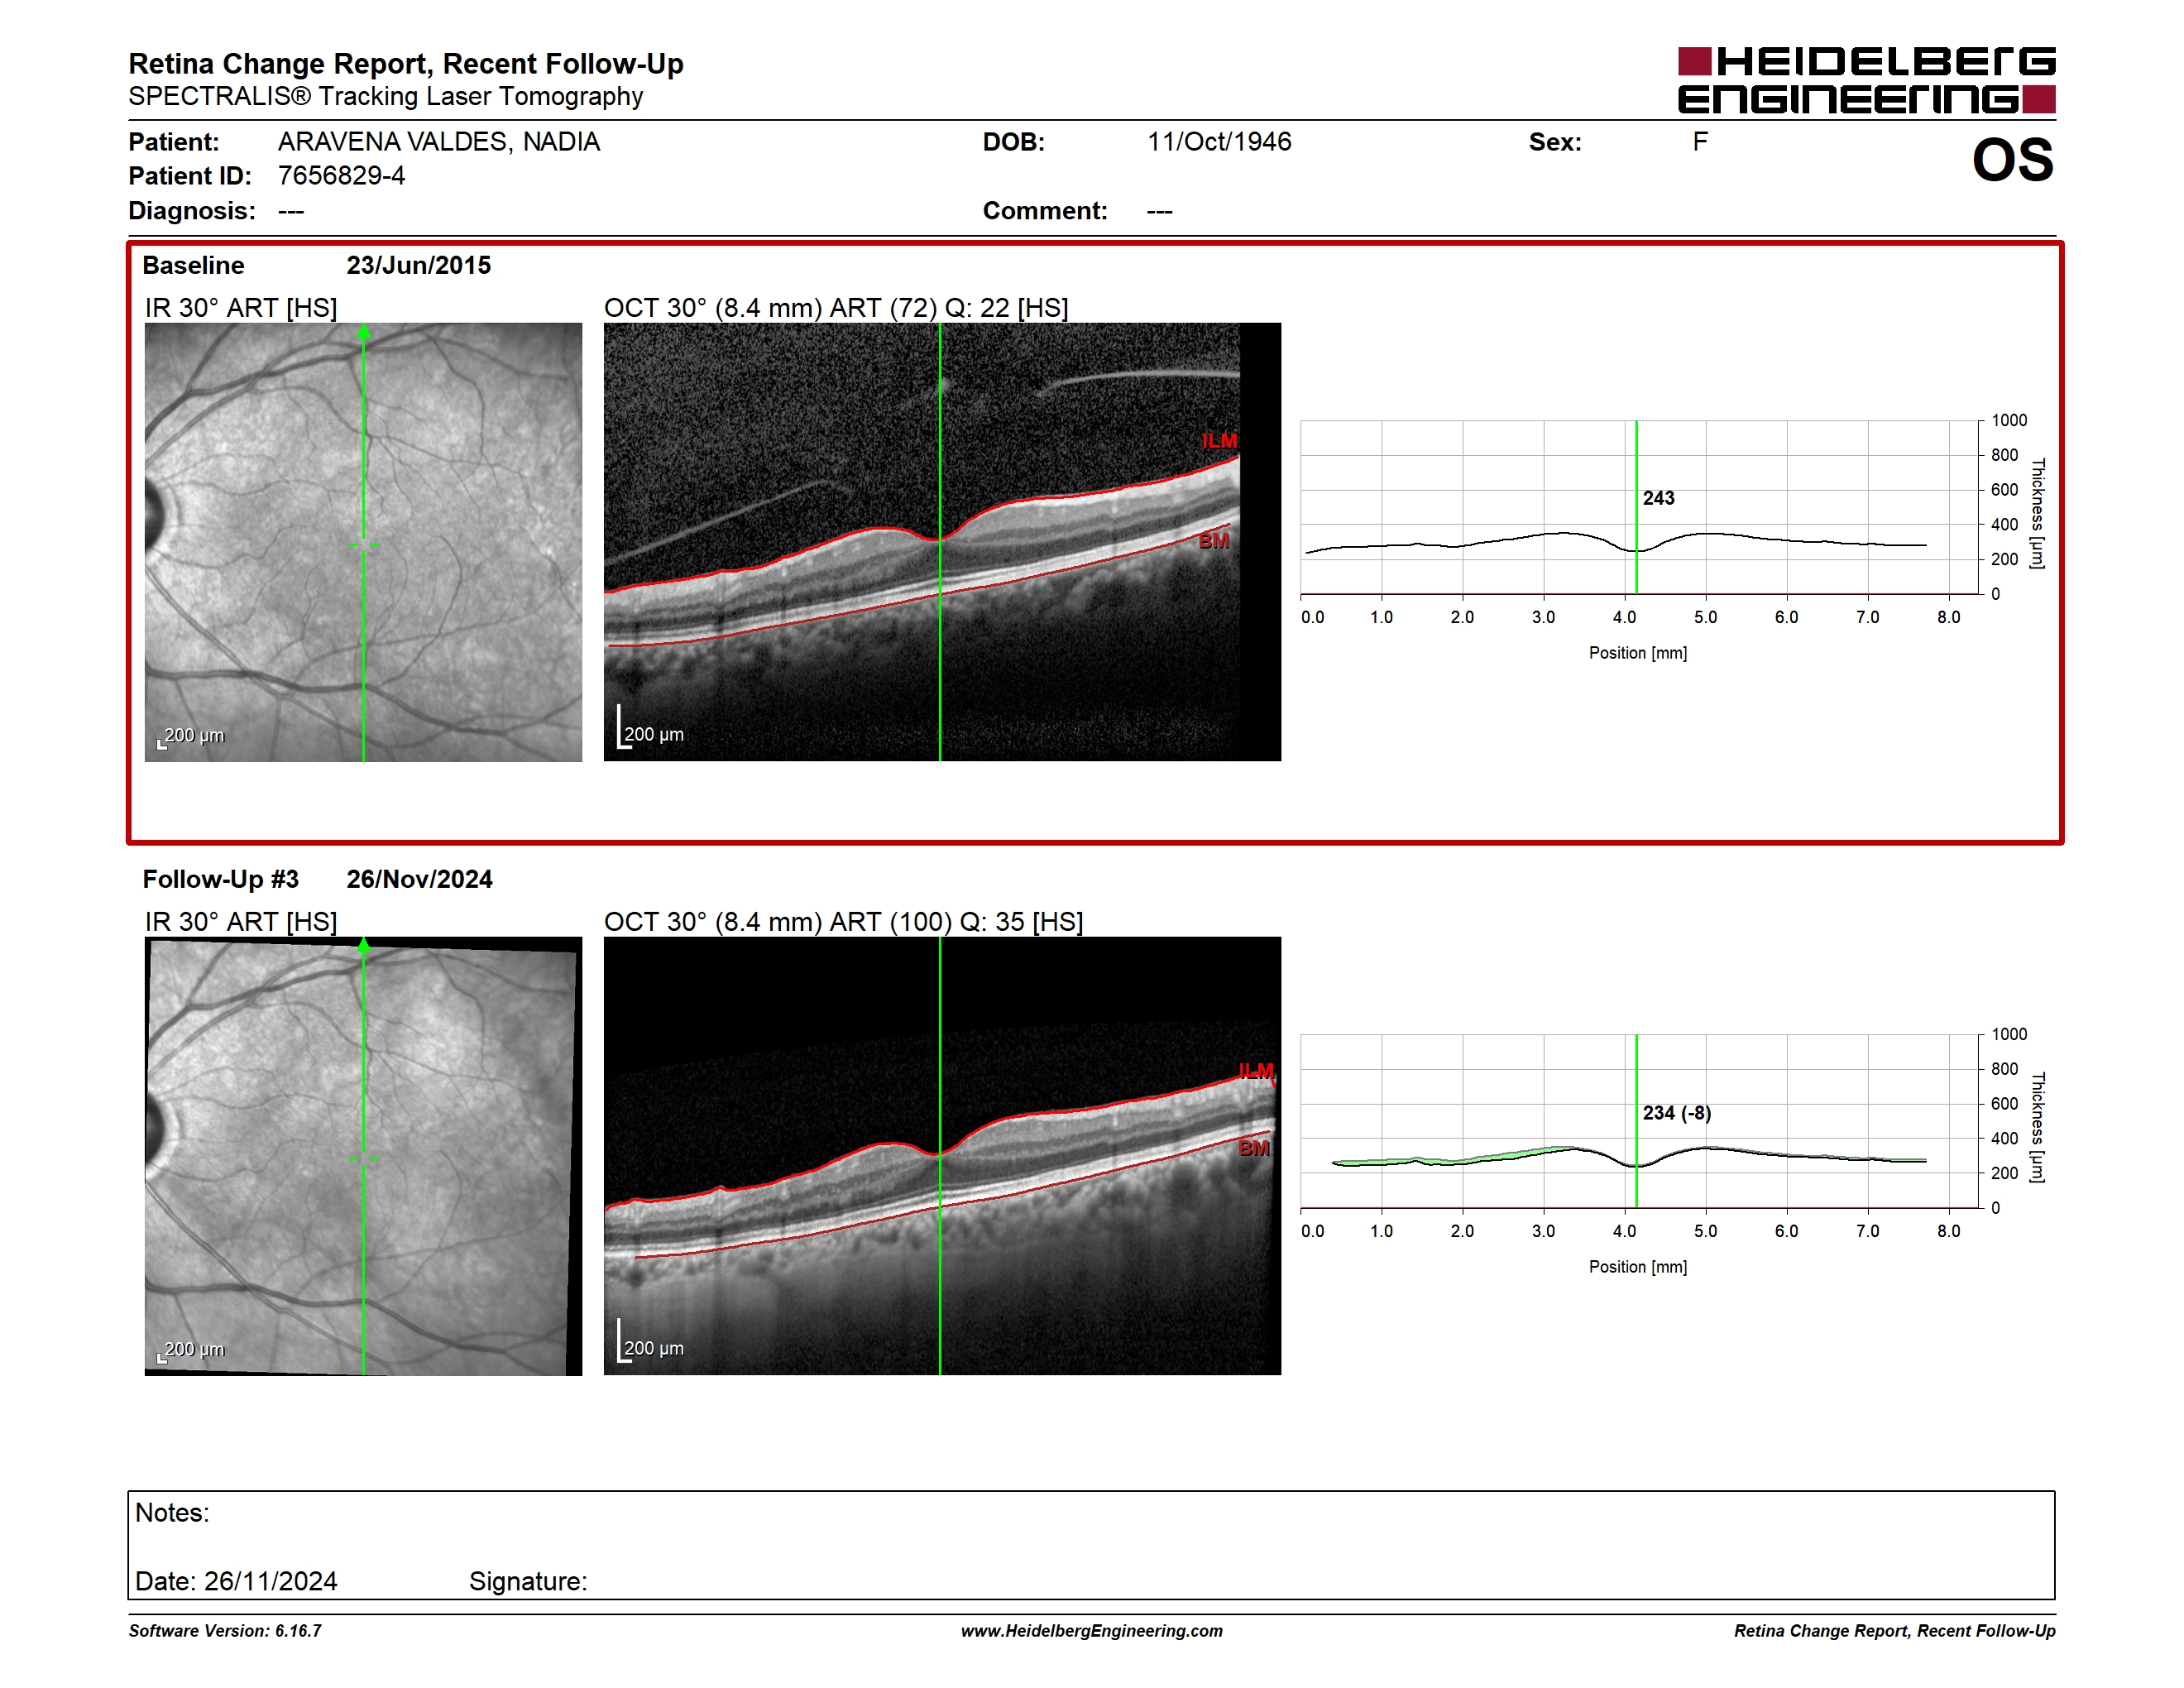Viewport: 2184px width, 1688px height.
Task: Click the baseline date 23/Jun/2015
Action: 419,265
